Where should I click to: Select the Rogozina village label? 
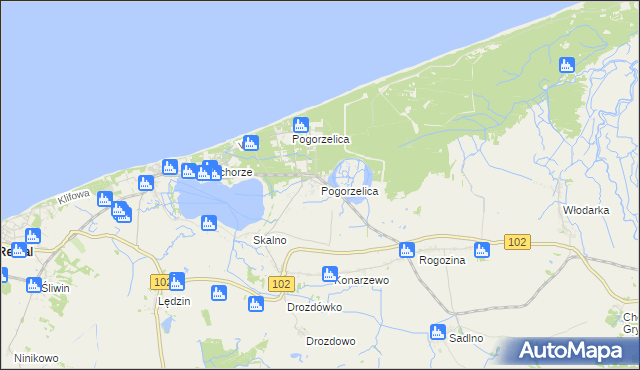tap(442, 260)
